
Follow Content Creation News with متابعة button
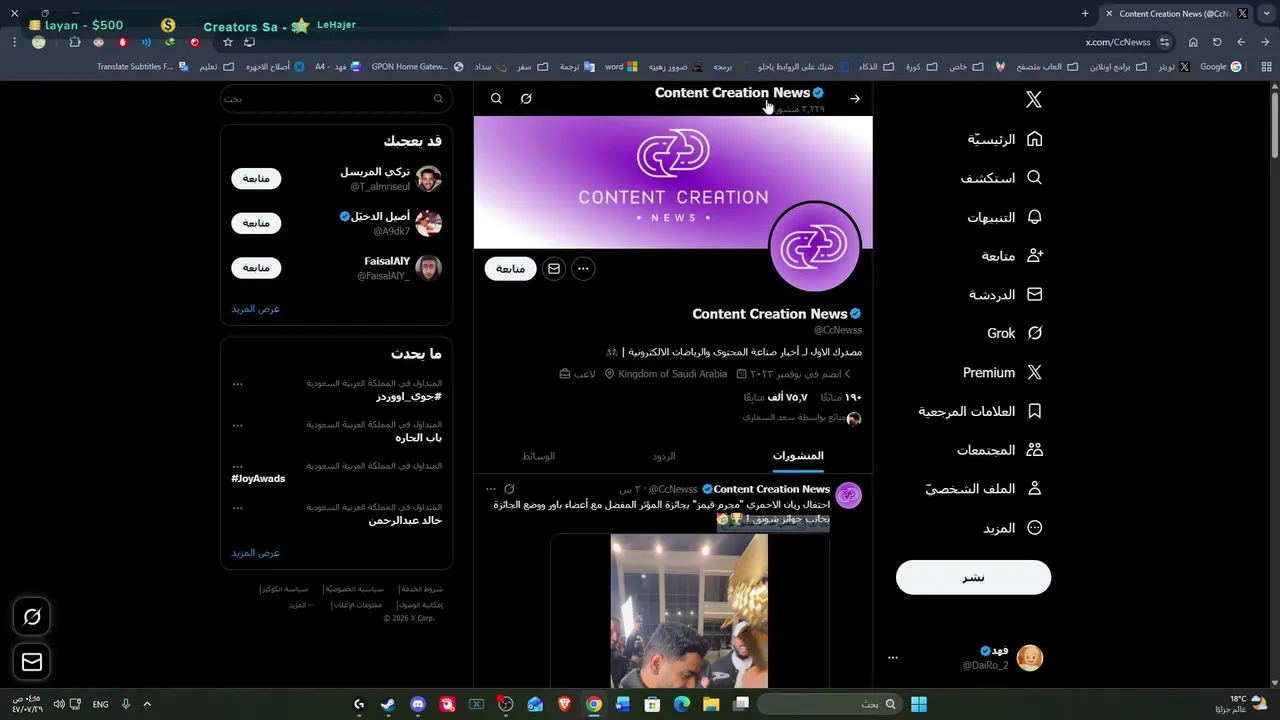click(x=511, y=268)
